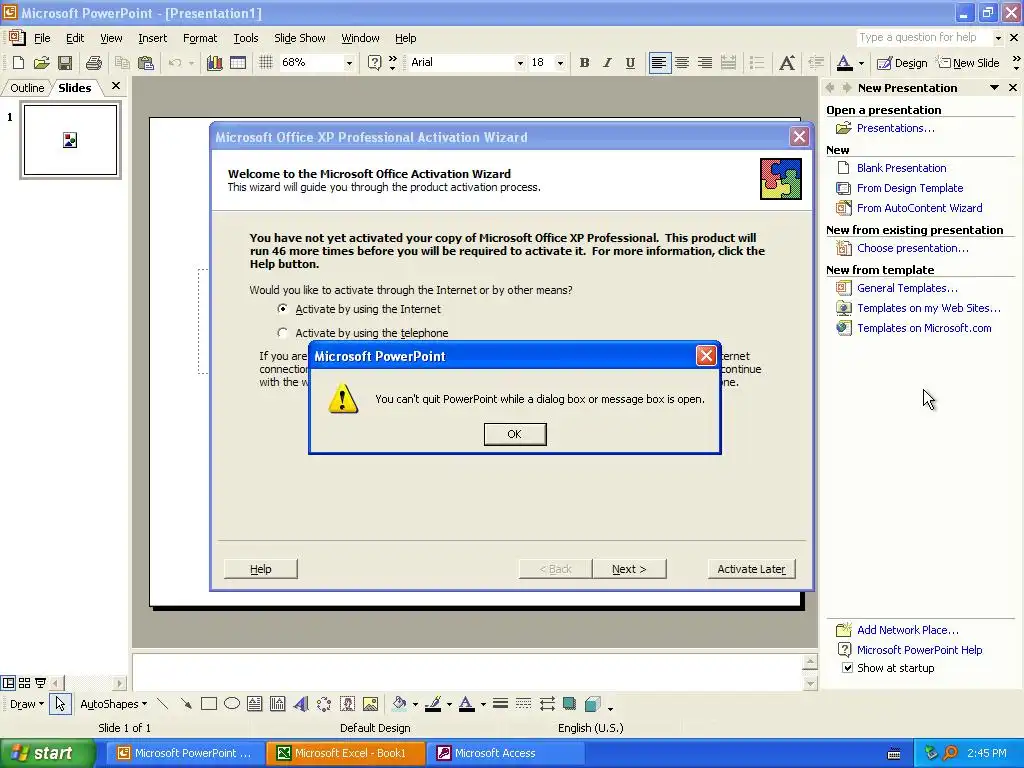Click the Insert Picture icon on Drawing toolbar
The image size is (1024, 768).
370,704
